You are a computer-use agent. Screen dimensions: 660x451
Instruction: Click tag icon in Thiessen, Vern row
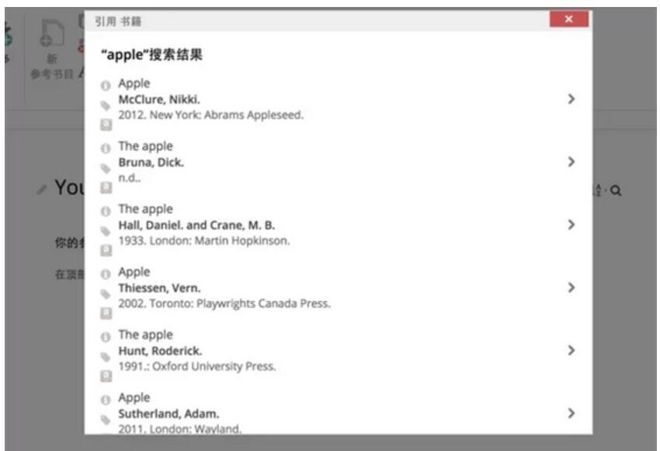pos(106,294)
